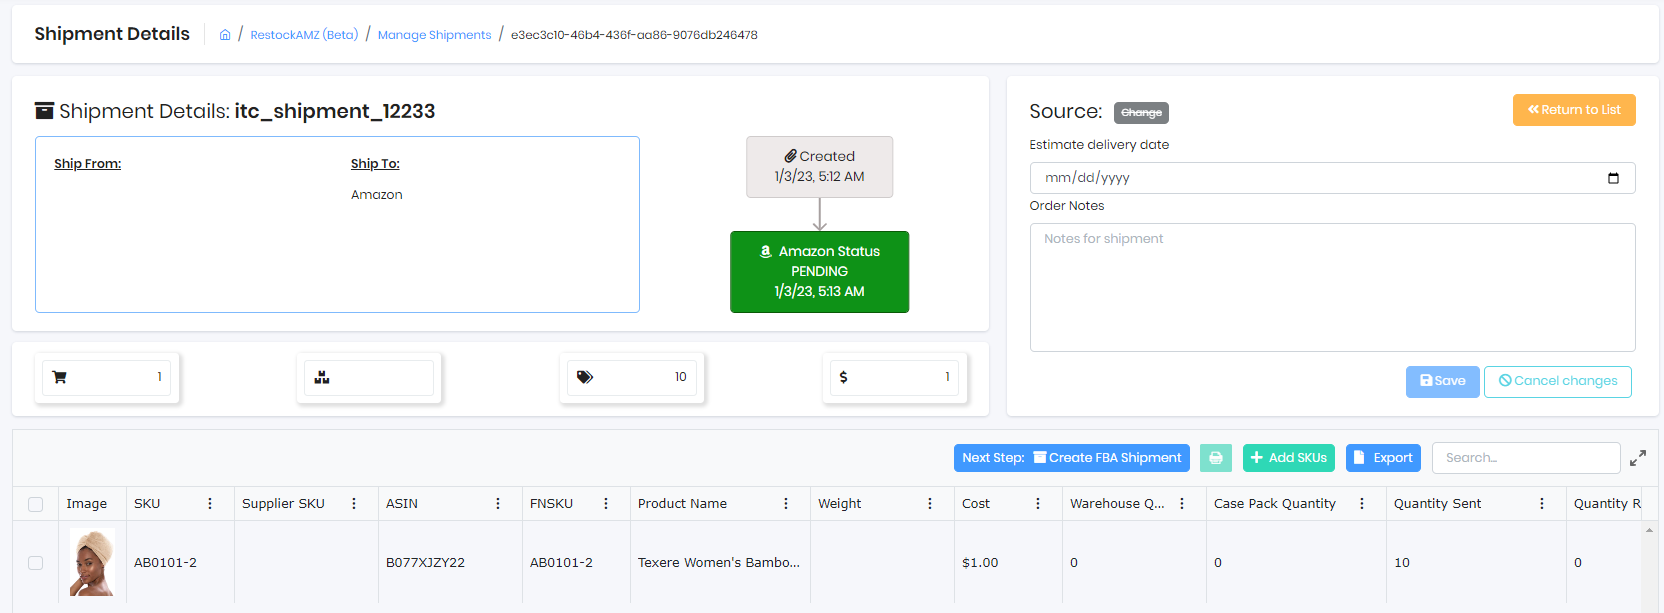Click Add SKUs button
The height and width of the screenshot is (613, 1664).
(1288, 458)
